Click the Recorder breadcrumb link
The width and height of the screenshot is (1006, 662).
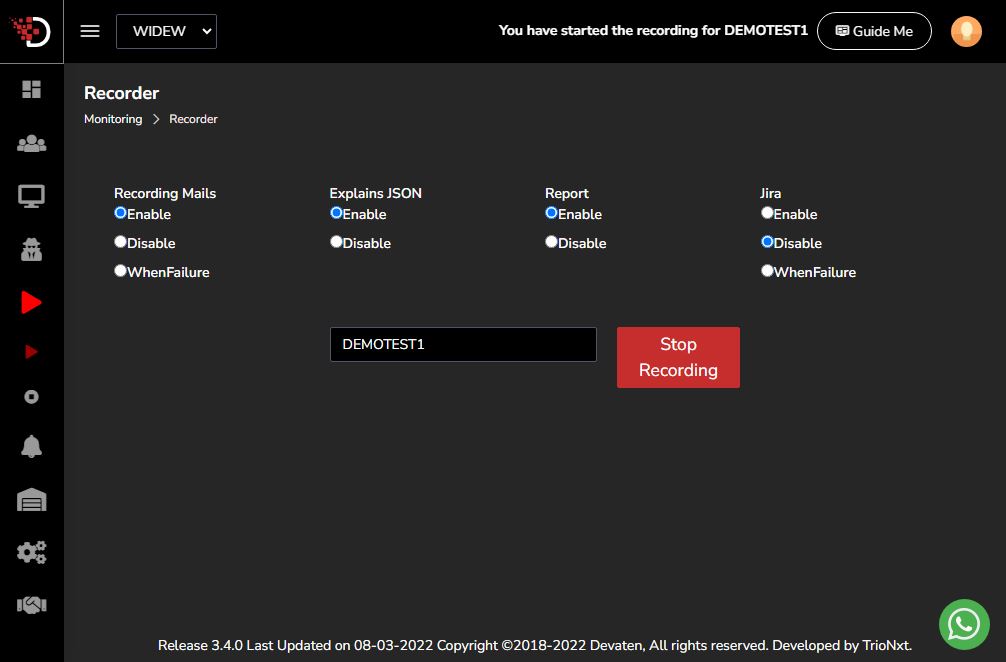(193, 119)
